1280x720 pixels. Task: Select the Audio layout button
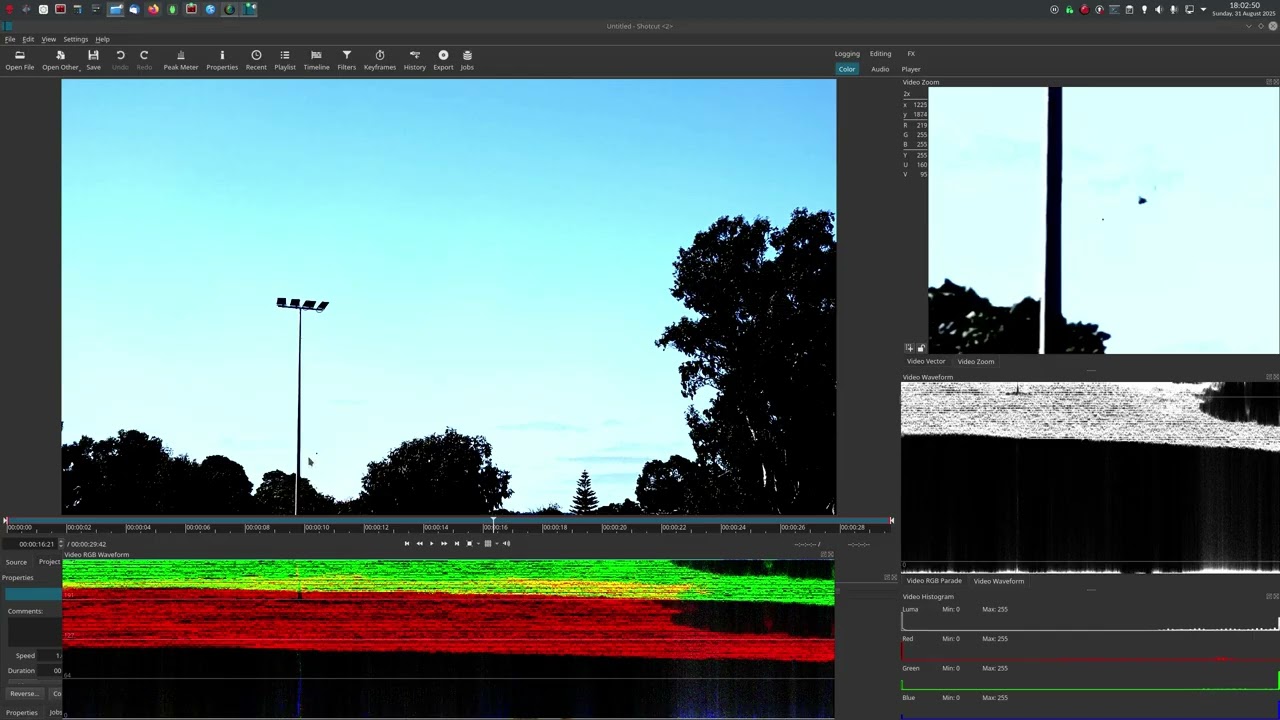[880, 69]
